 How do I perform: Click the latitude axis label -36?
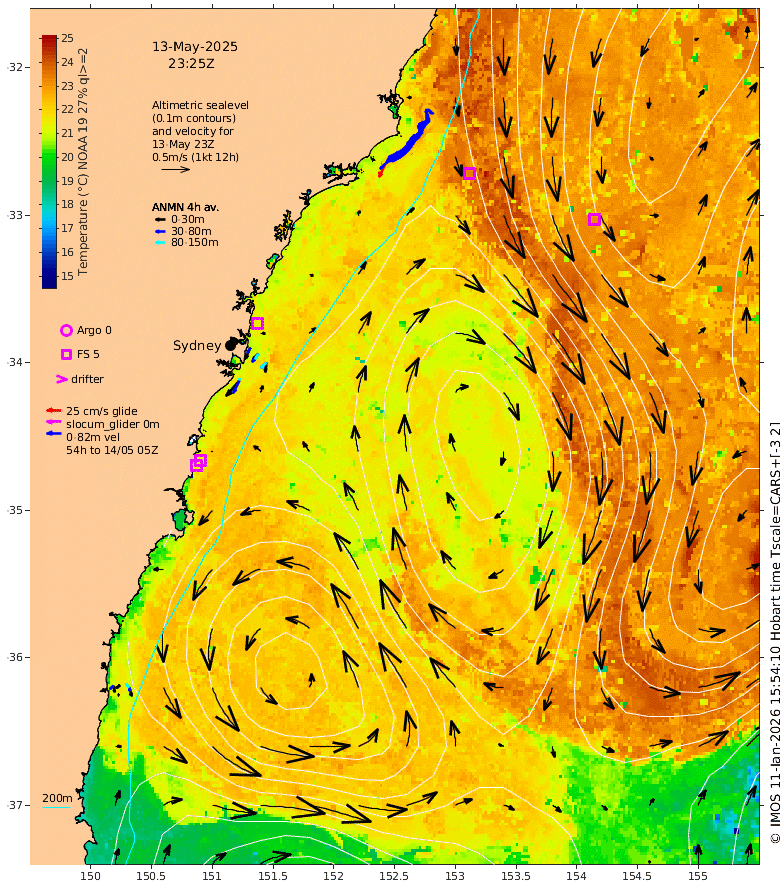pos(16,657)
